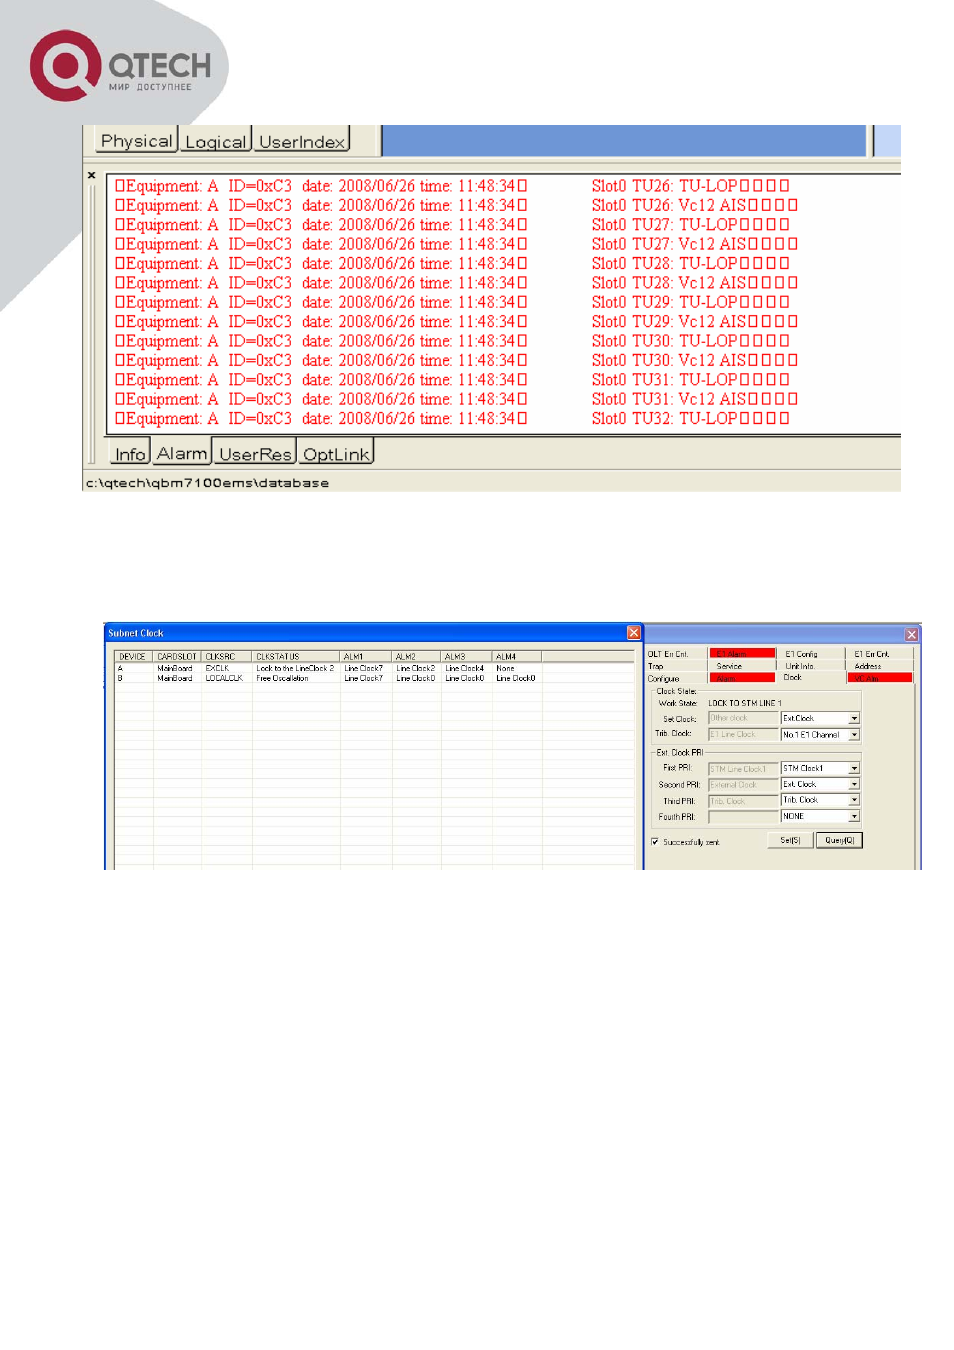The width and height of the screenshot is (954, 1350).
Task: Open the OLT Err Cnt. tab
Action: click(x=677, y=654)
